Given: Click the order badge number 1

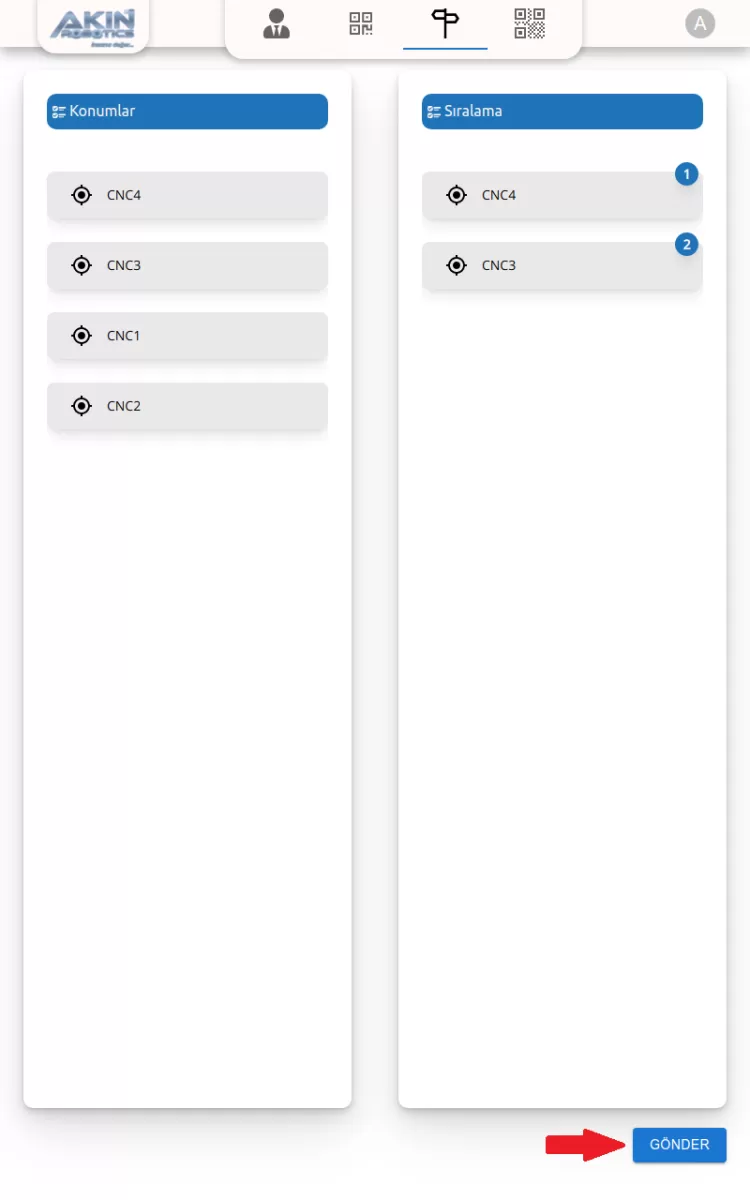Looking at the screenshot, I should (x=686, y=175).
